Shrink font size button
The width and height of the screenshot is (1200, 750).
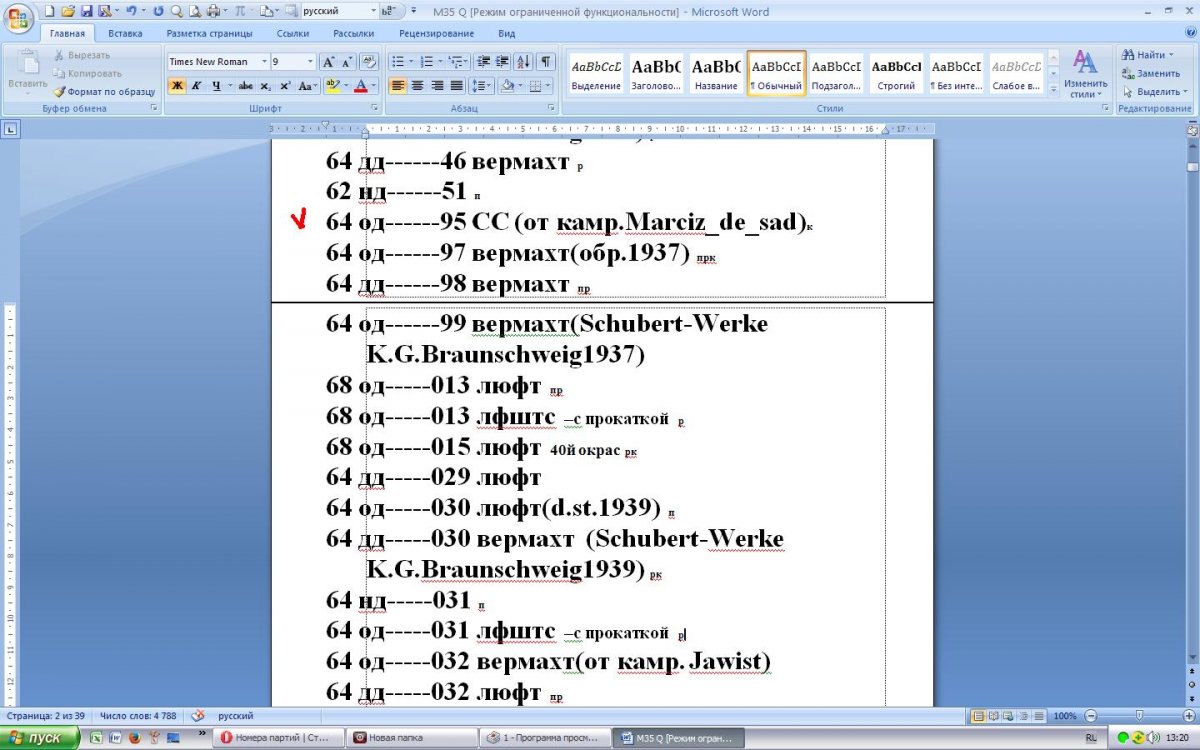[x=347, y=62]
